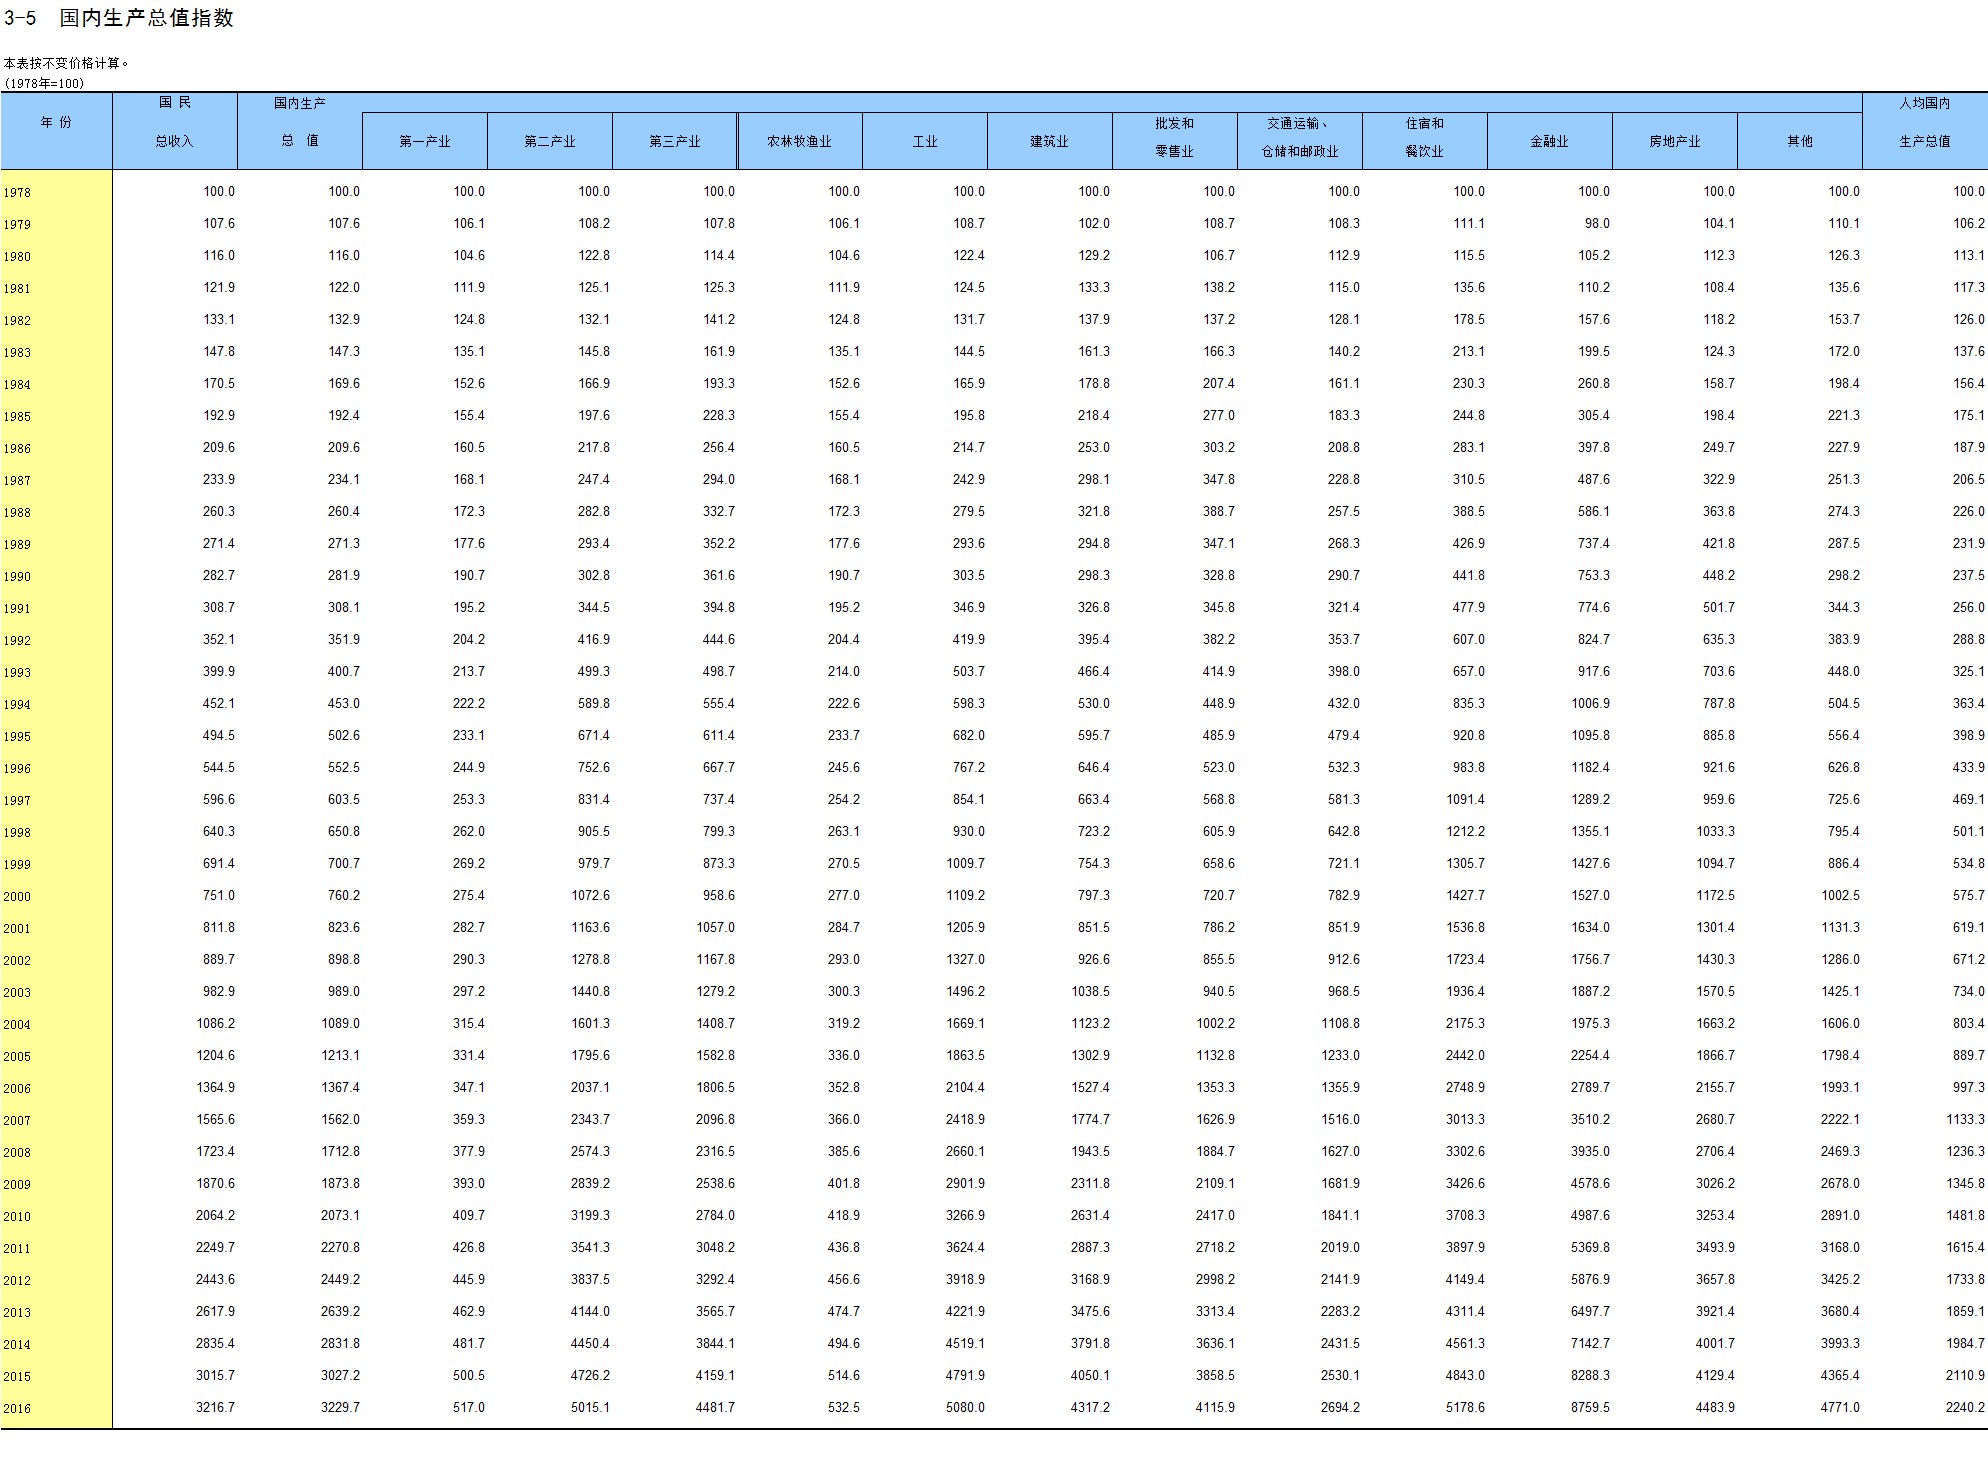Select the 第一产业 header cell
Image resolution: width=1988 pixels, height=1462 pixels.
pyautogui.click(x=425, y=141)
